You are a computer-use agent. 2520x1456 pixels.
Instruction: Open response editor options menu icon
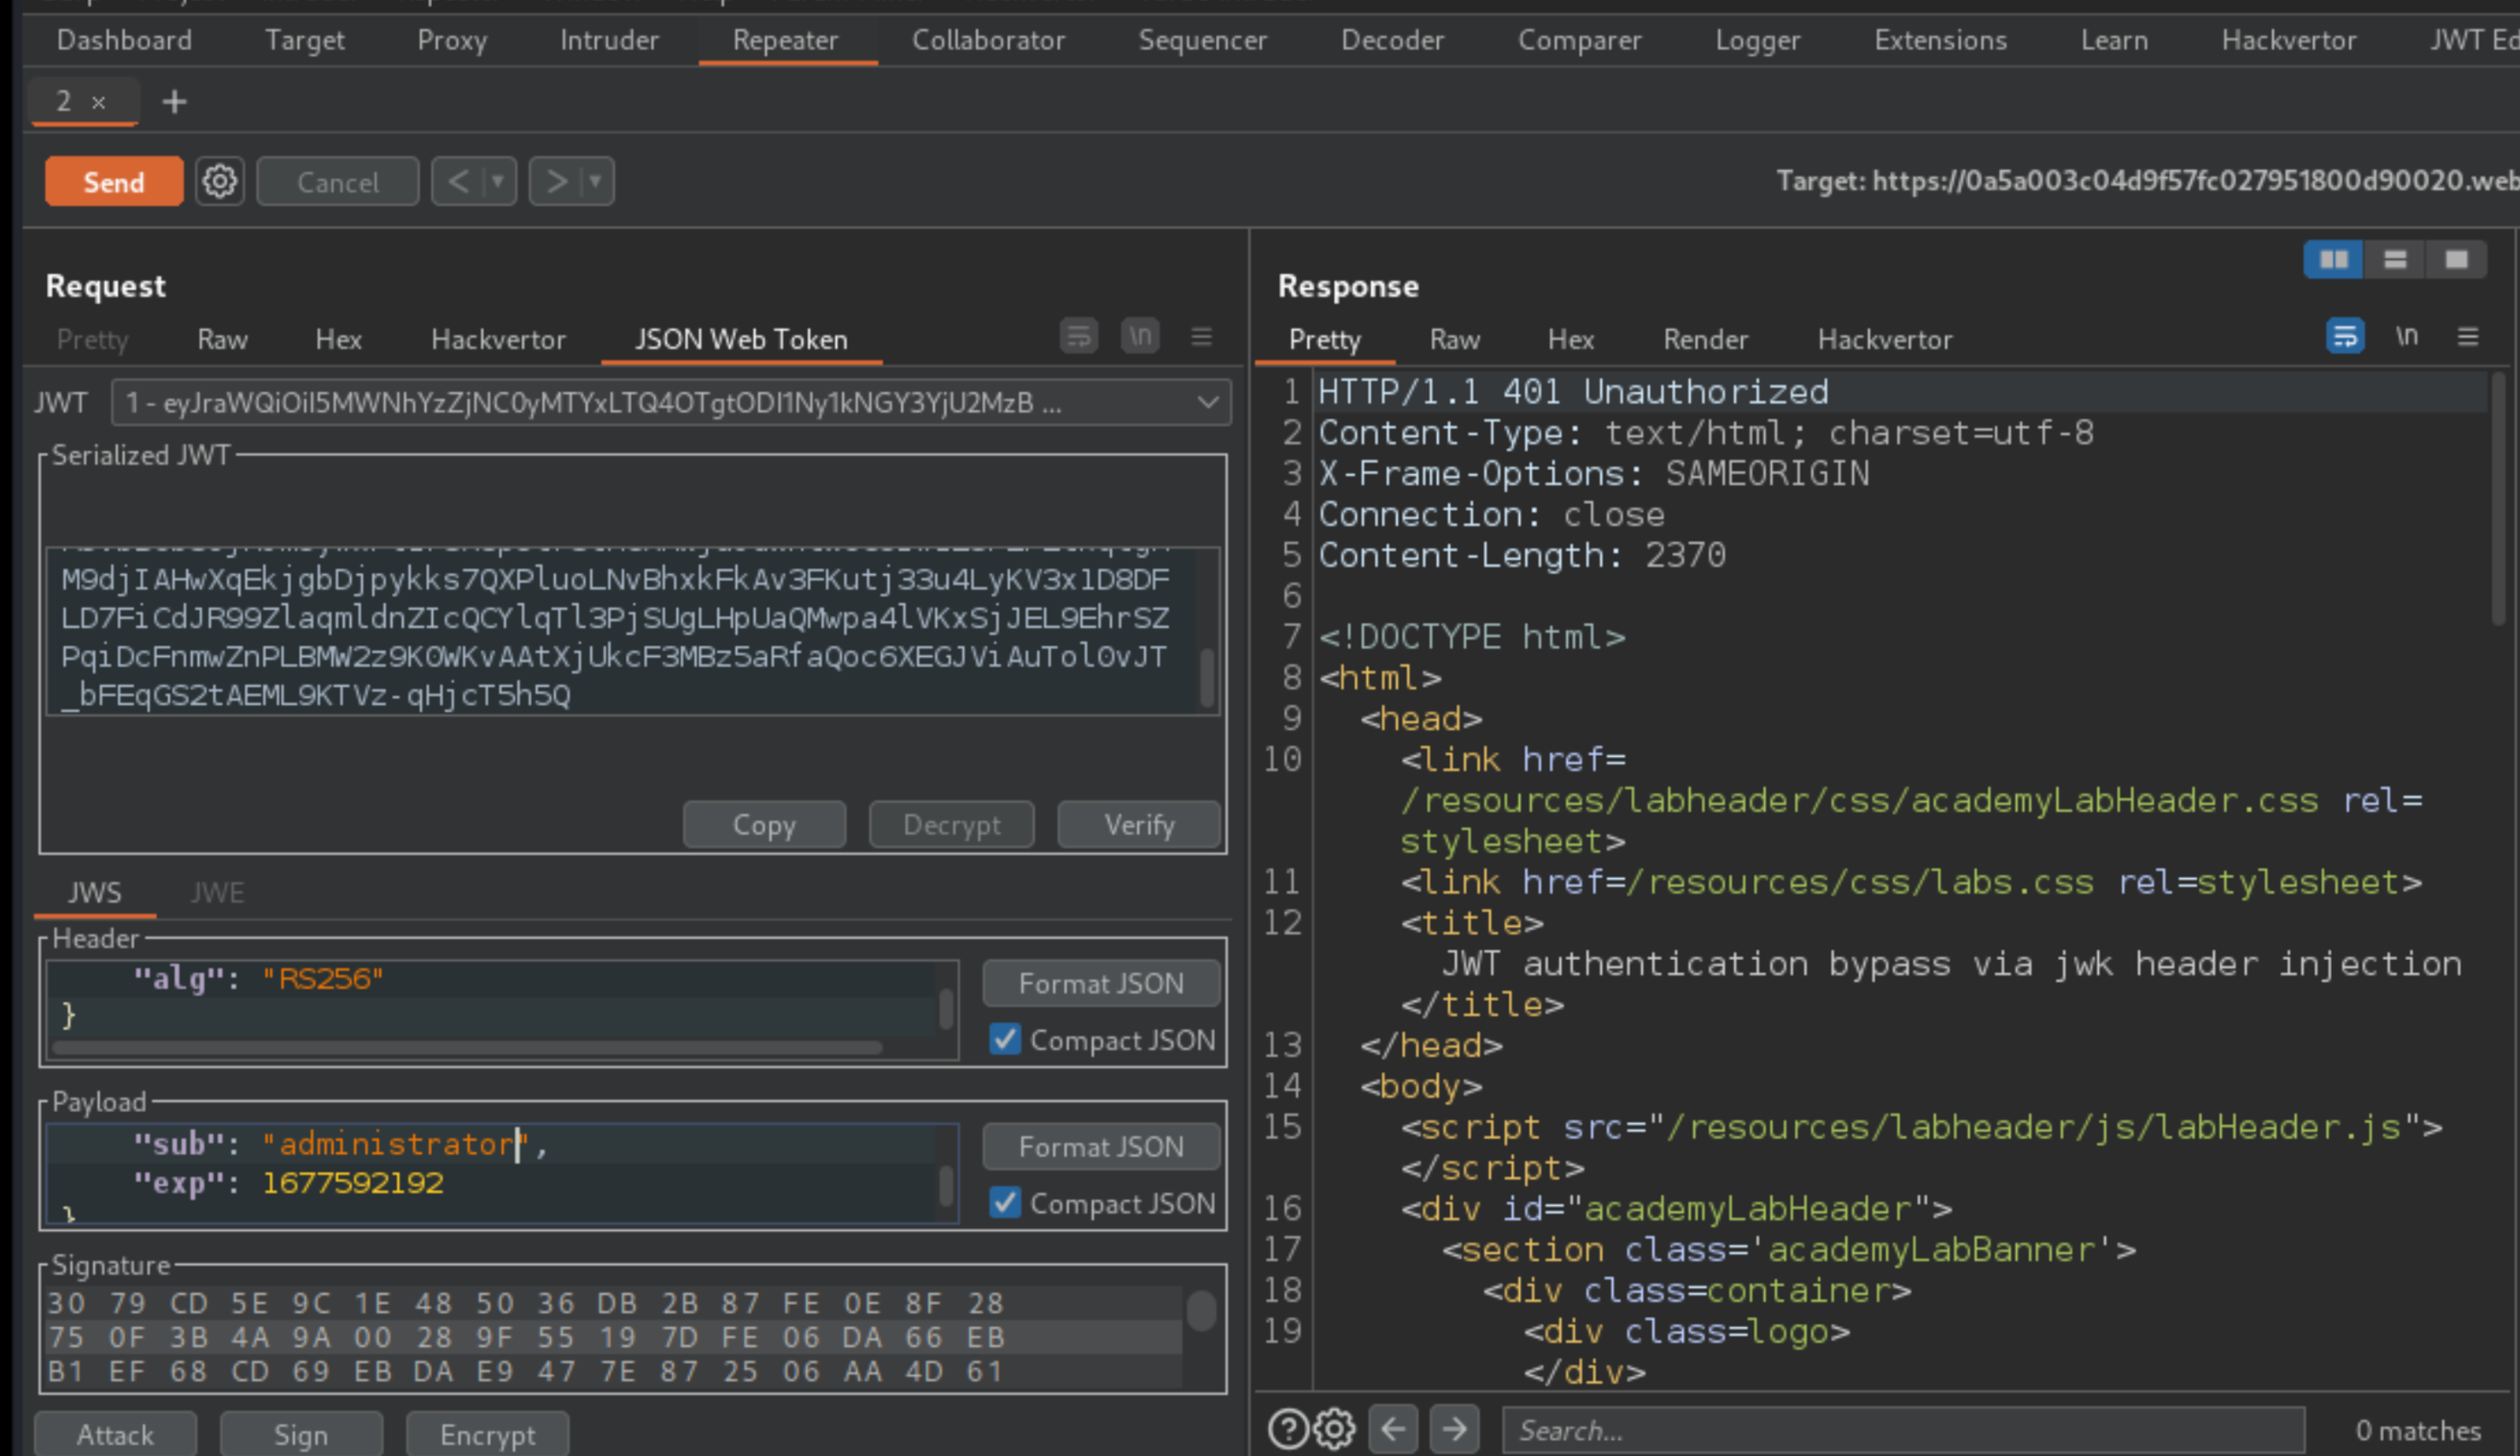coord(2468,336)
